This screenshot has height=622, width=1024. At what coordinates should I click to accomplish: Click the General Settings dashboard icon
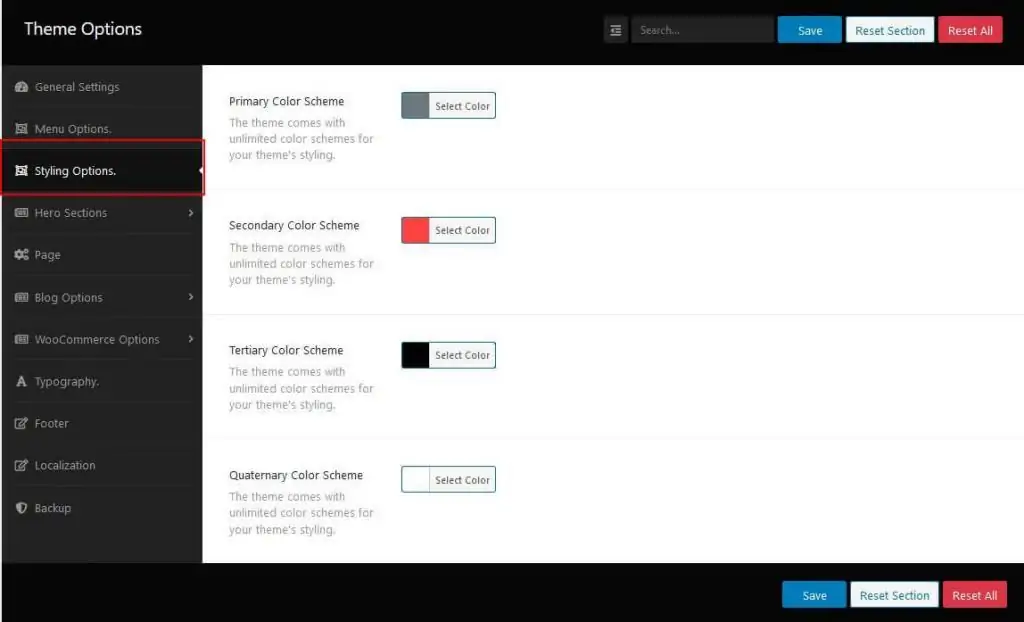(21, 87)
